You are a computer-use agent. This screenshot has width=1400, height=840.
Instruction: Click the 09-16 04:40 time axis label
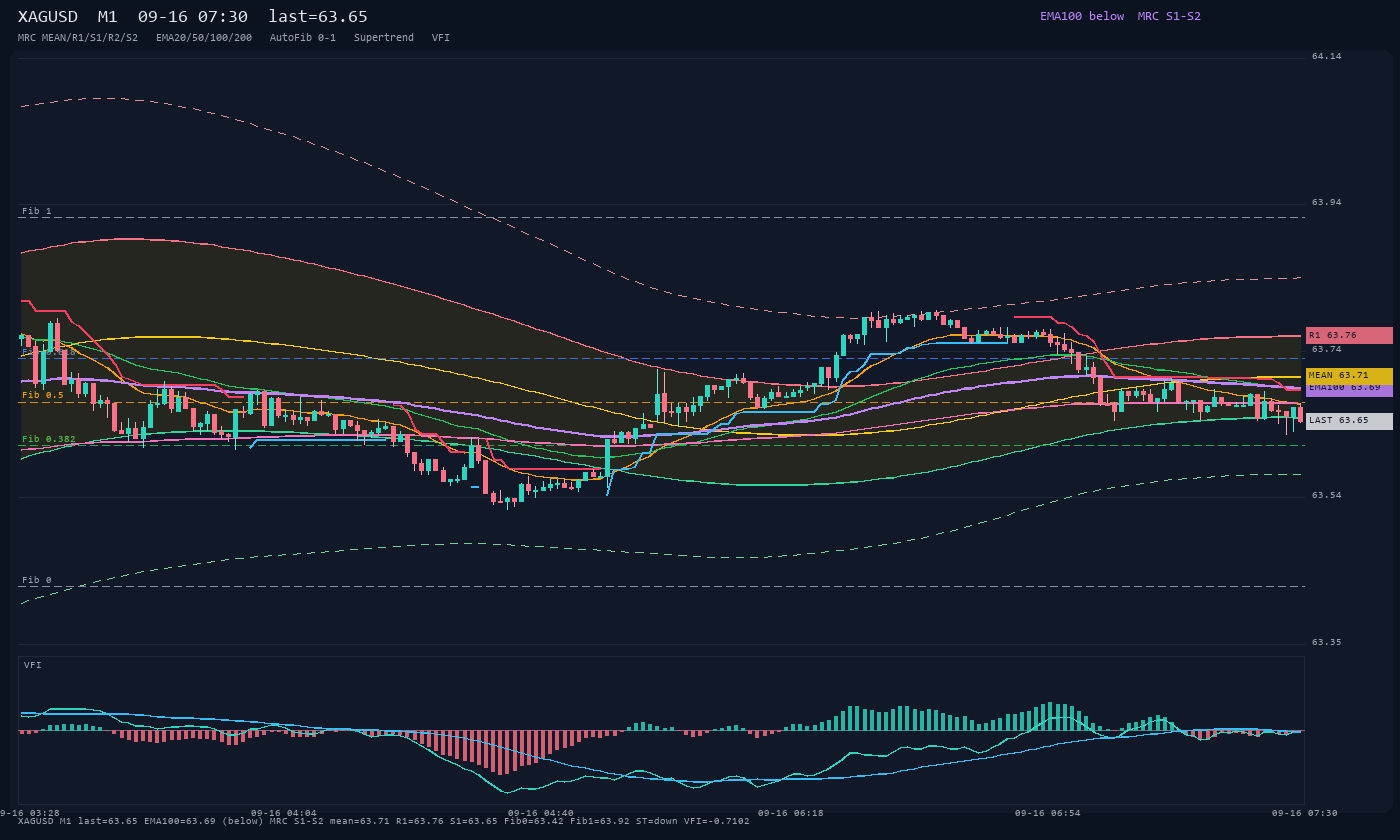click(541, 813)
